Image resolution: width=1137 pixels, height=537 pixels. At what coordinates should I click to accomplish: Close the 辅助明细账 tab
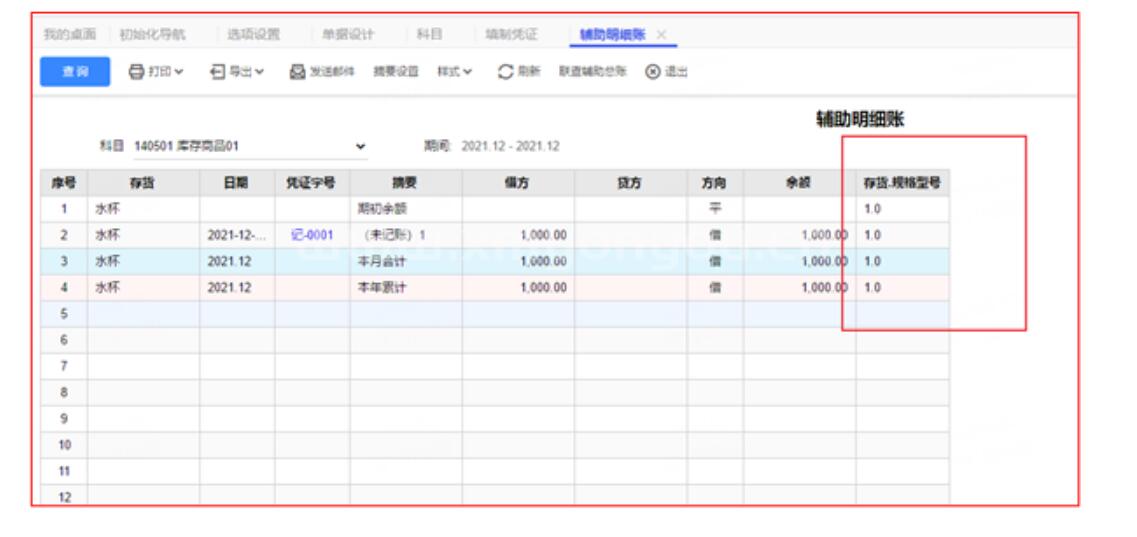661,34
